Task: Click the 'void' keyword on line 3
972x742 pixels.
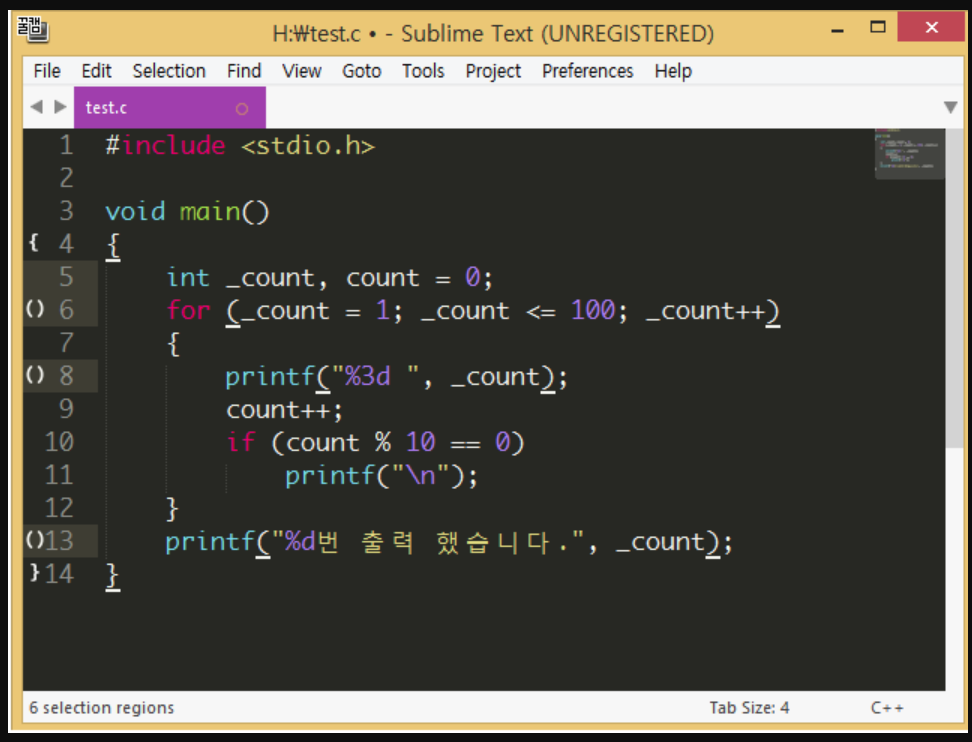Action: coord(135,212)
